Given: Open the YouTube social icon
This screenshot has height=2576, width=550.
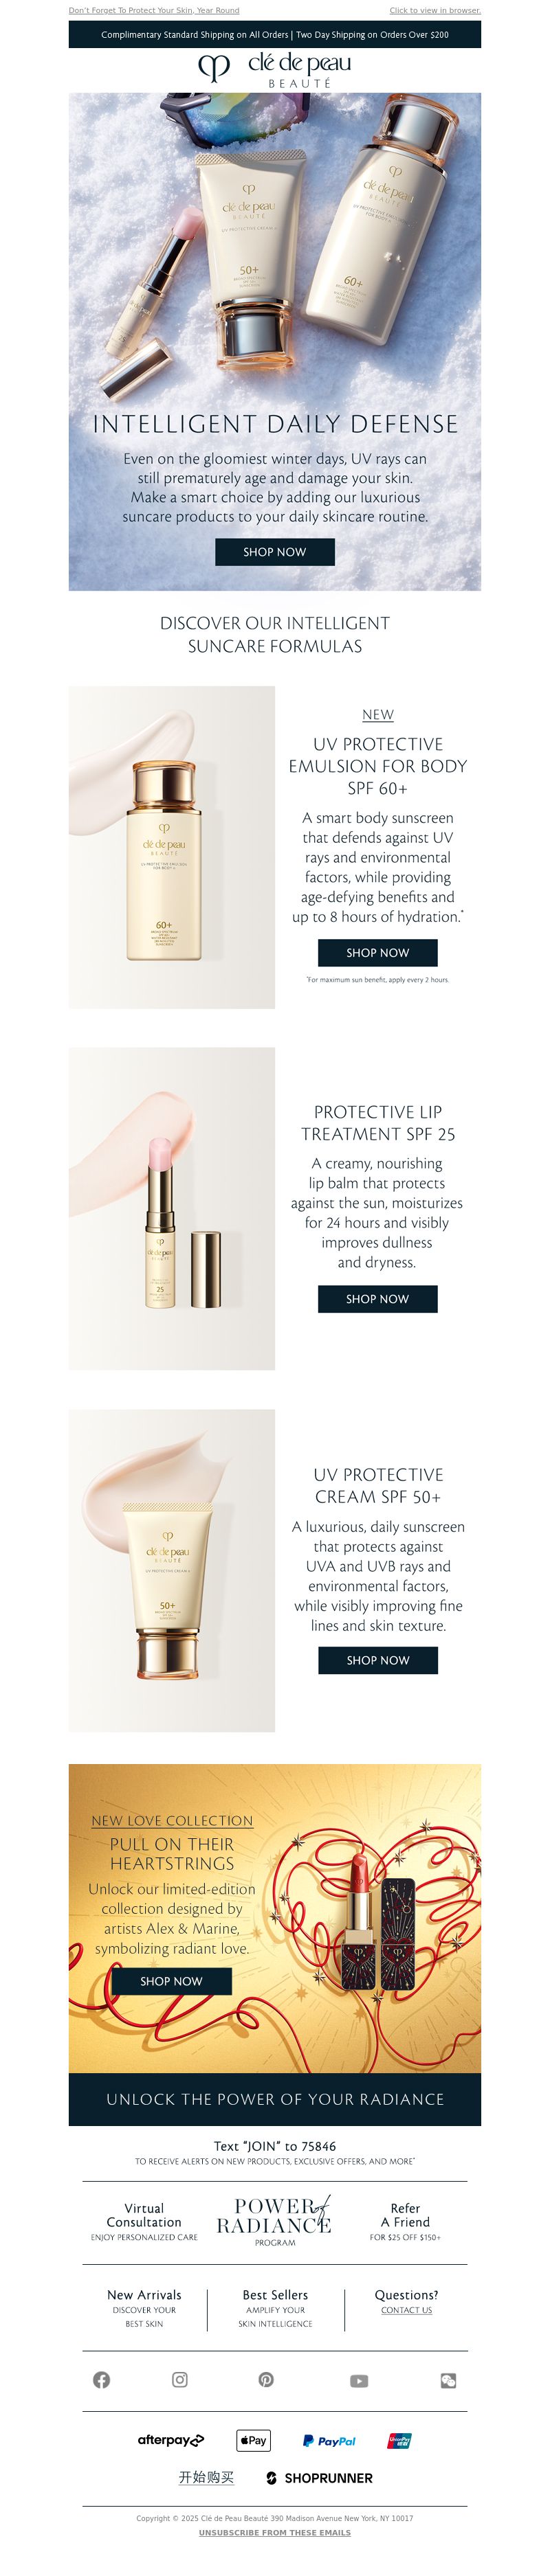Looking at the screenshot, I should click(x=359, y=2381).
